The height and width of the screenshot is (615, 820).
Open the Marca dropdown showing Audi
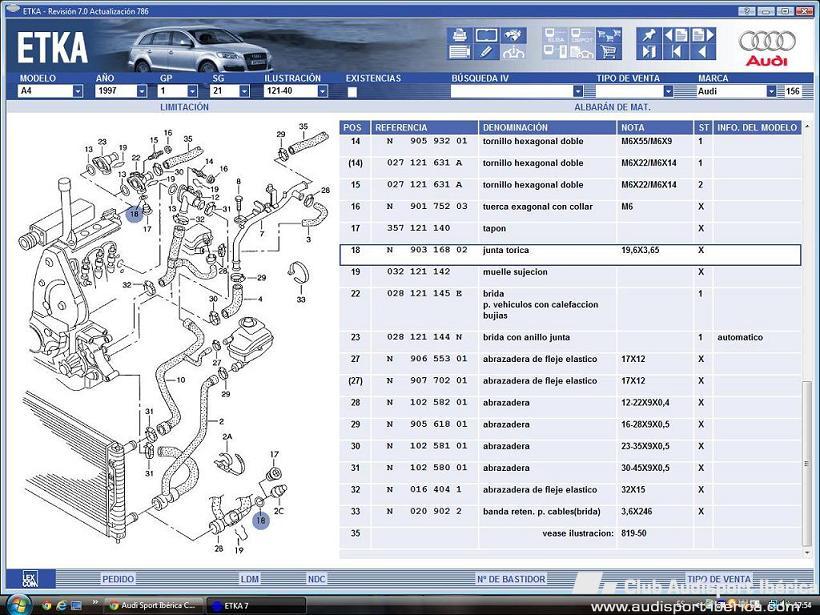click(771, 92)
